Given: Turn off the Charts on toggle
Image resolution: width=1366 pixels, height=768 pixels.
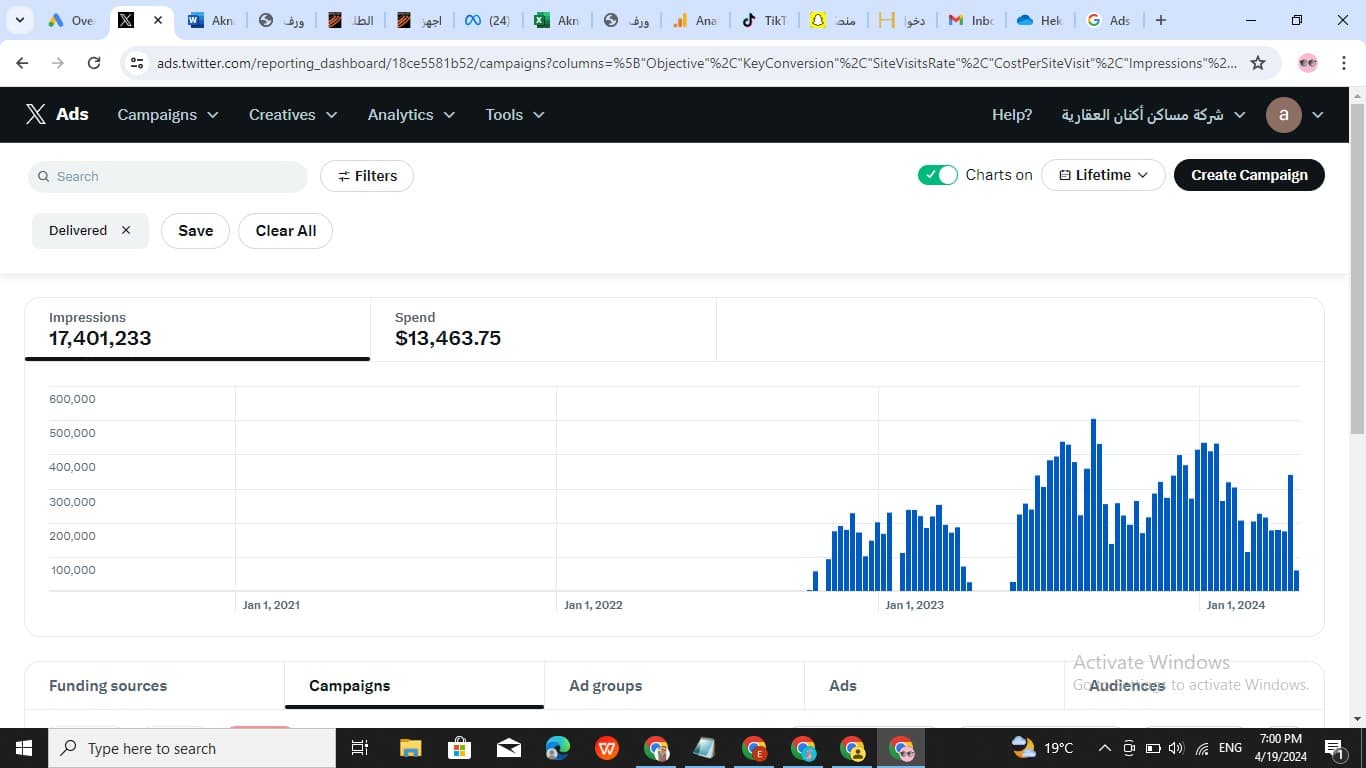Looking at the screenshot, I should [937, 175].
